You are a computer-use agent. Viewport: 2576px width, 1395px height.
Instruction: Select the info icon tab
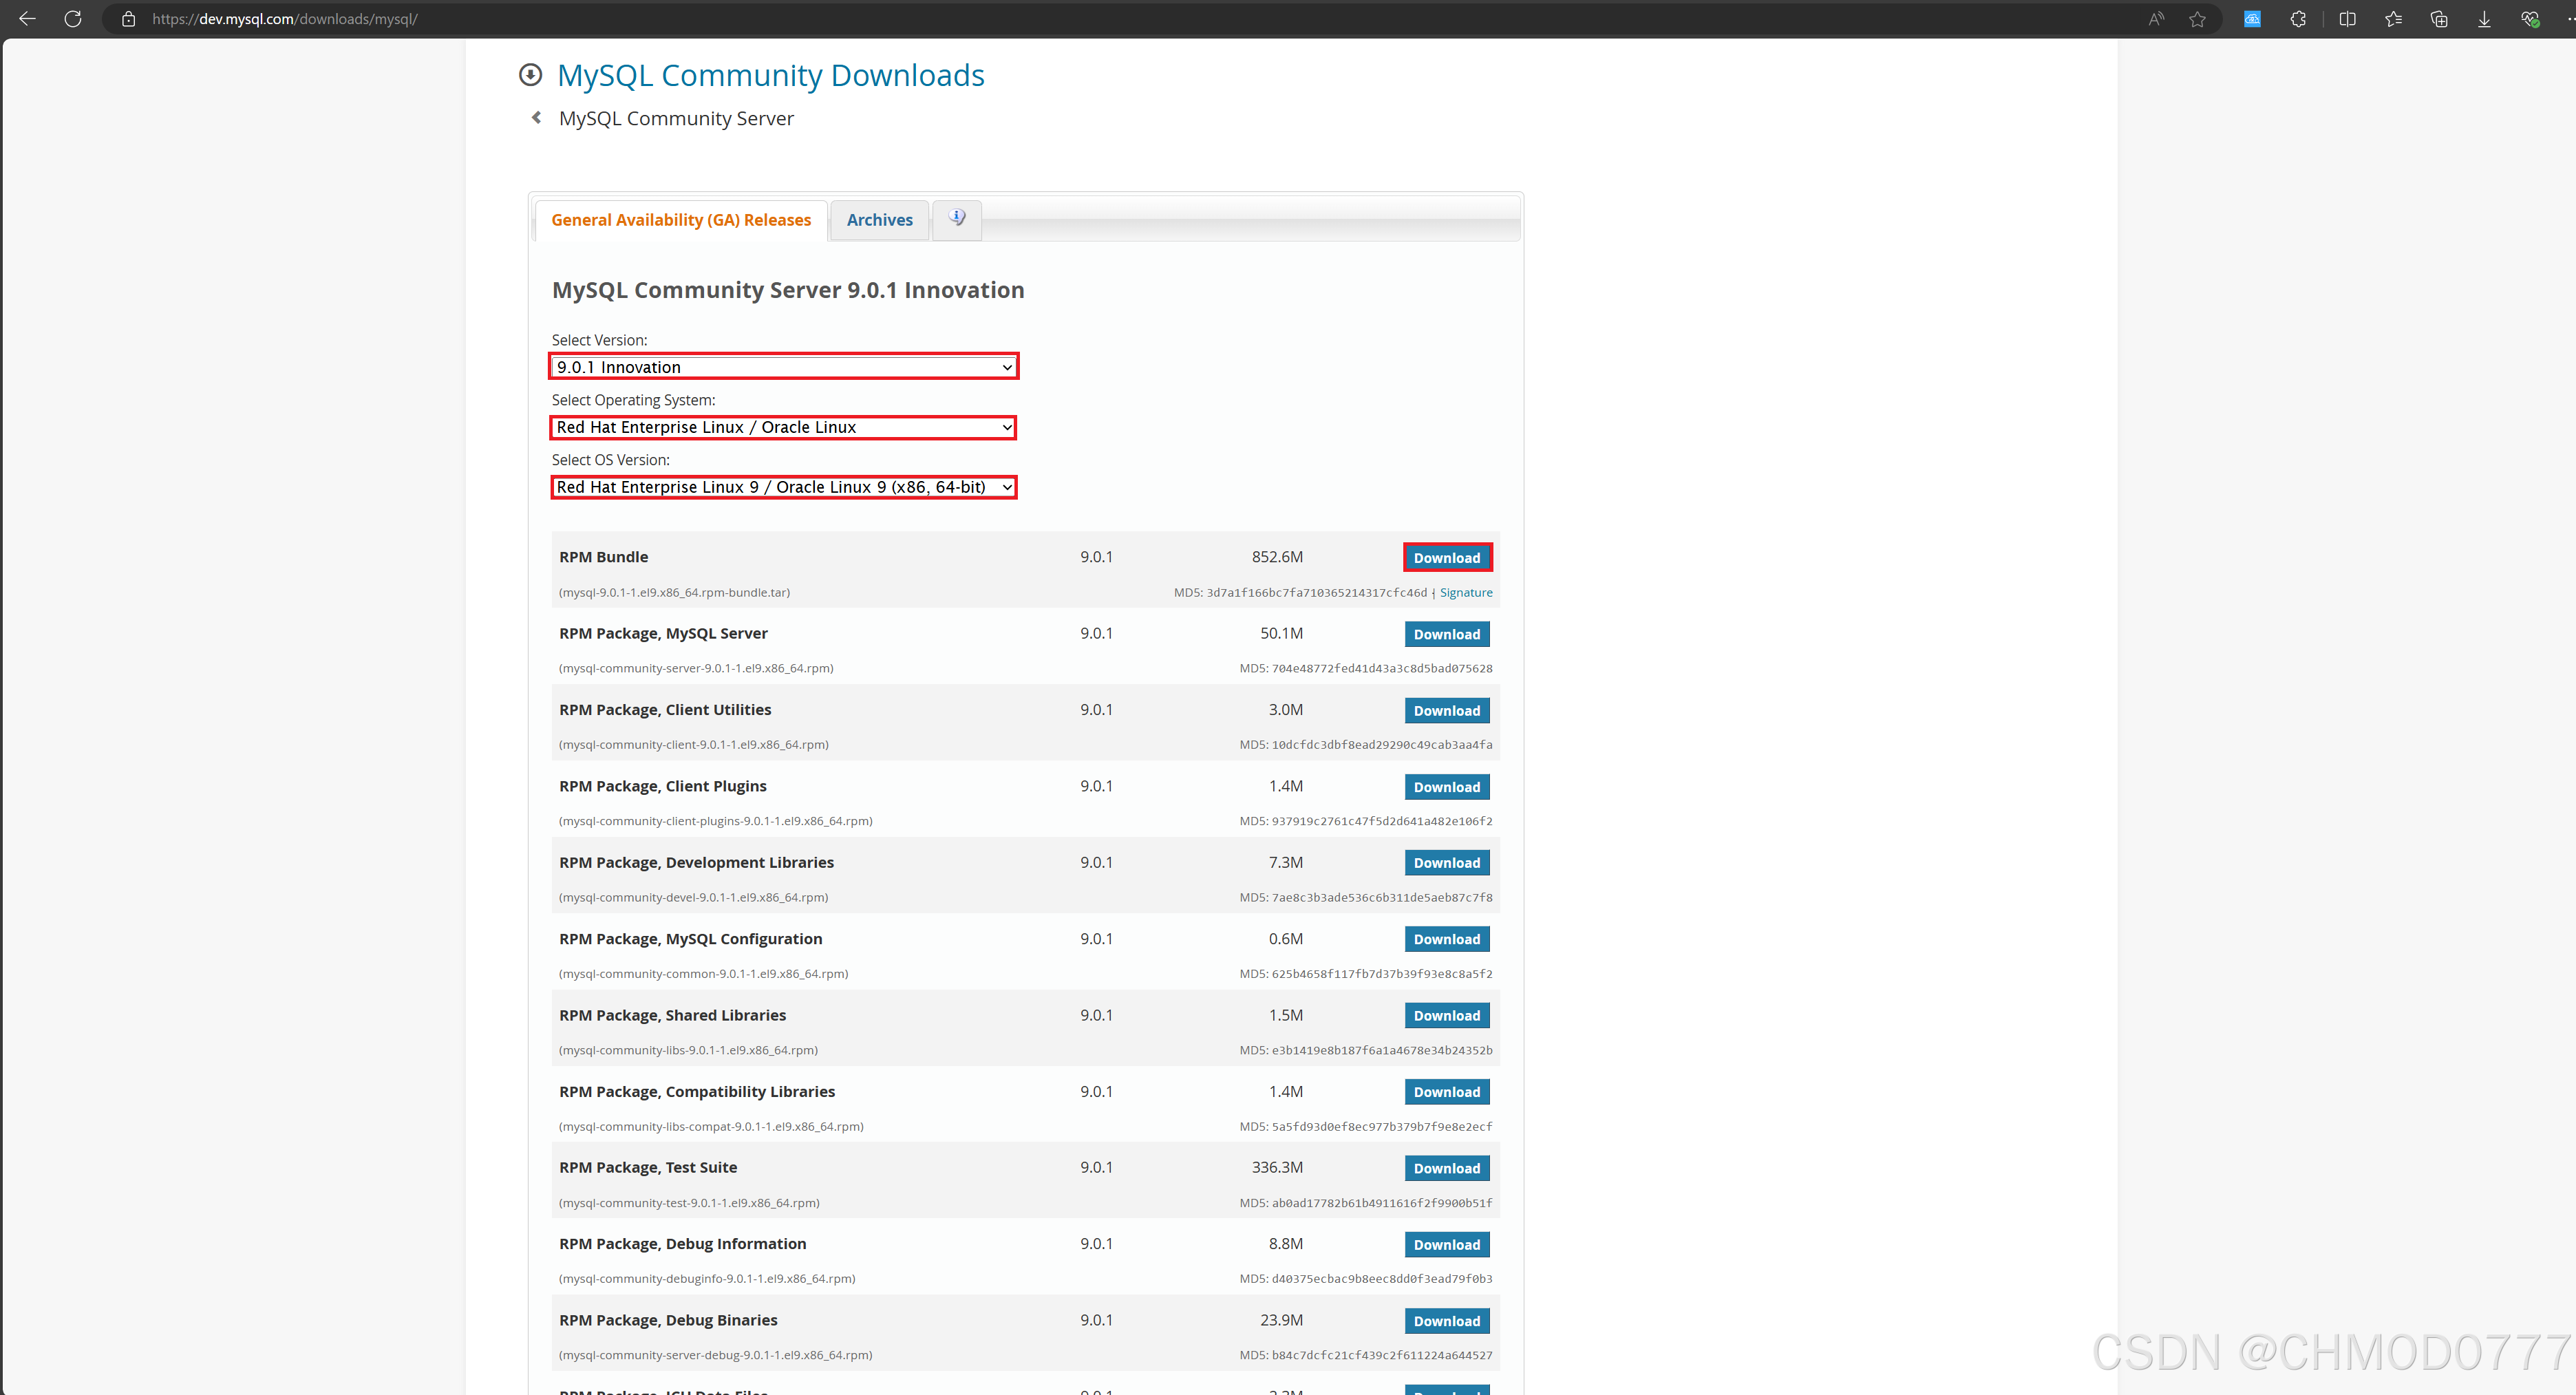coord(957,218)
